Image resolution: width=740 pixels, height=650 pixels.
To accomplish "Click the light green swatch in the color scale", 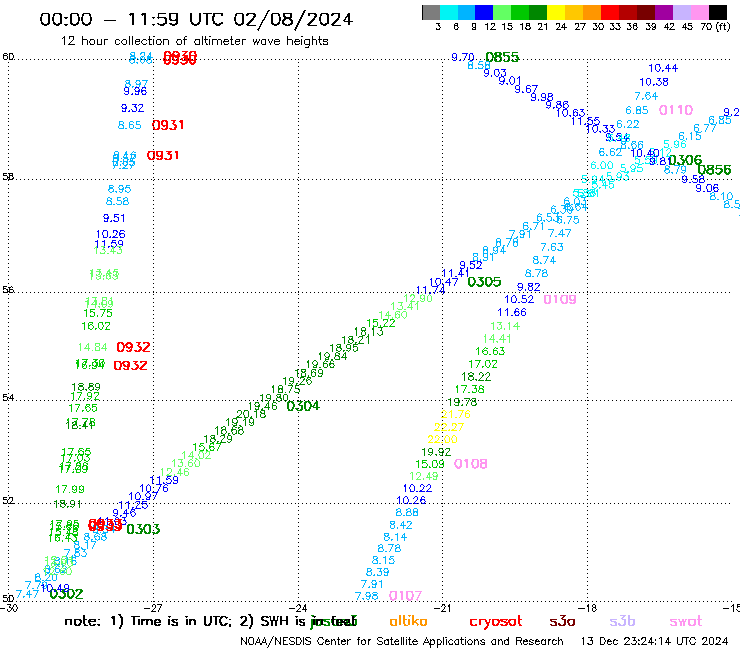I will [502, 12].
